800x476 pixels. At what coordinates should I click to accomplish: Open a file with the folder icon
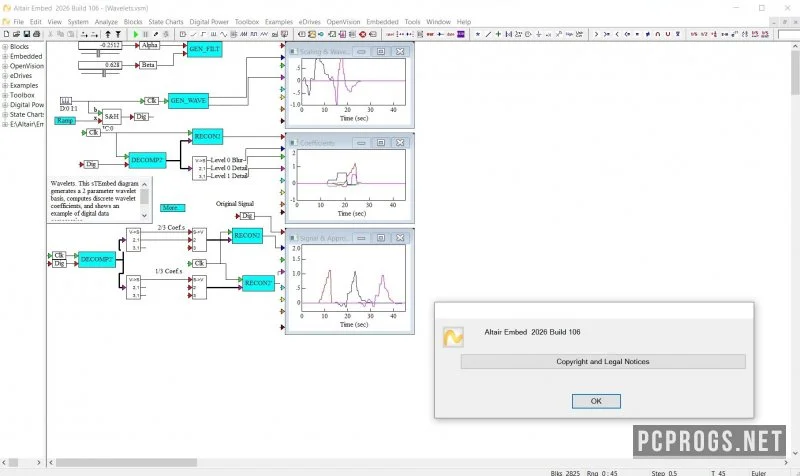[16, 34]
